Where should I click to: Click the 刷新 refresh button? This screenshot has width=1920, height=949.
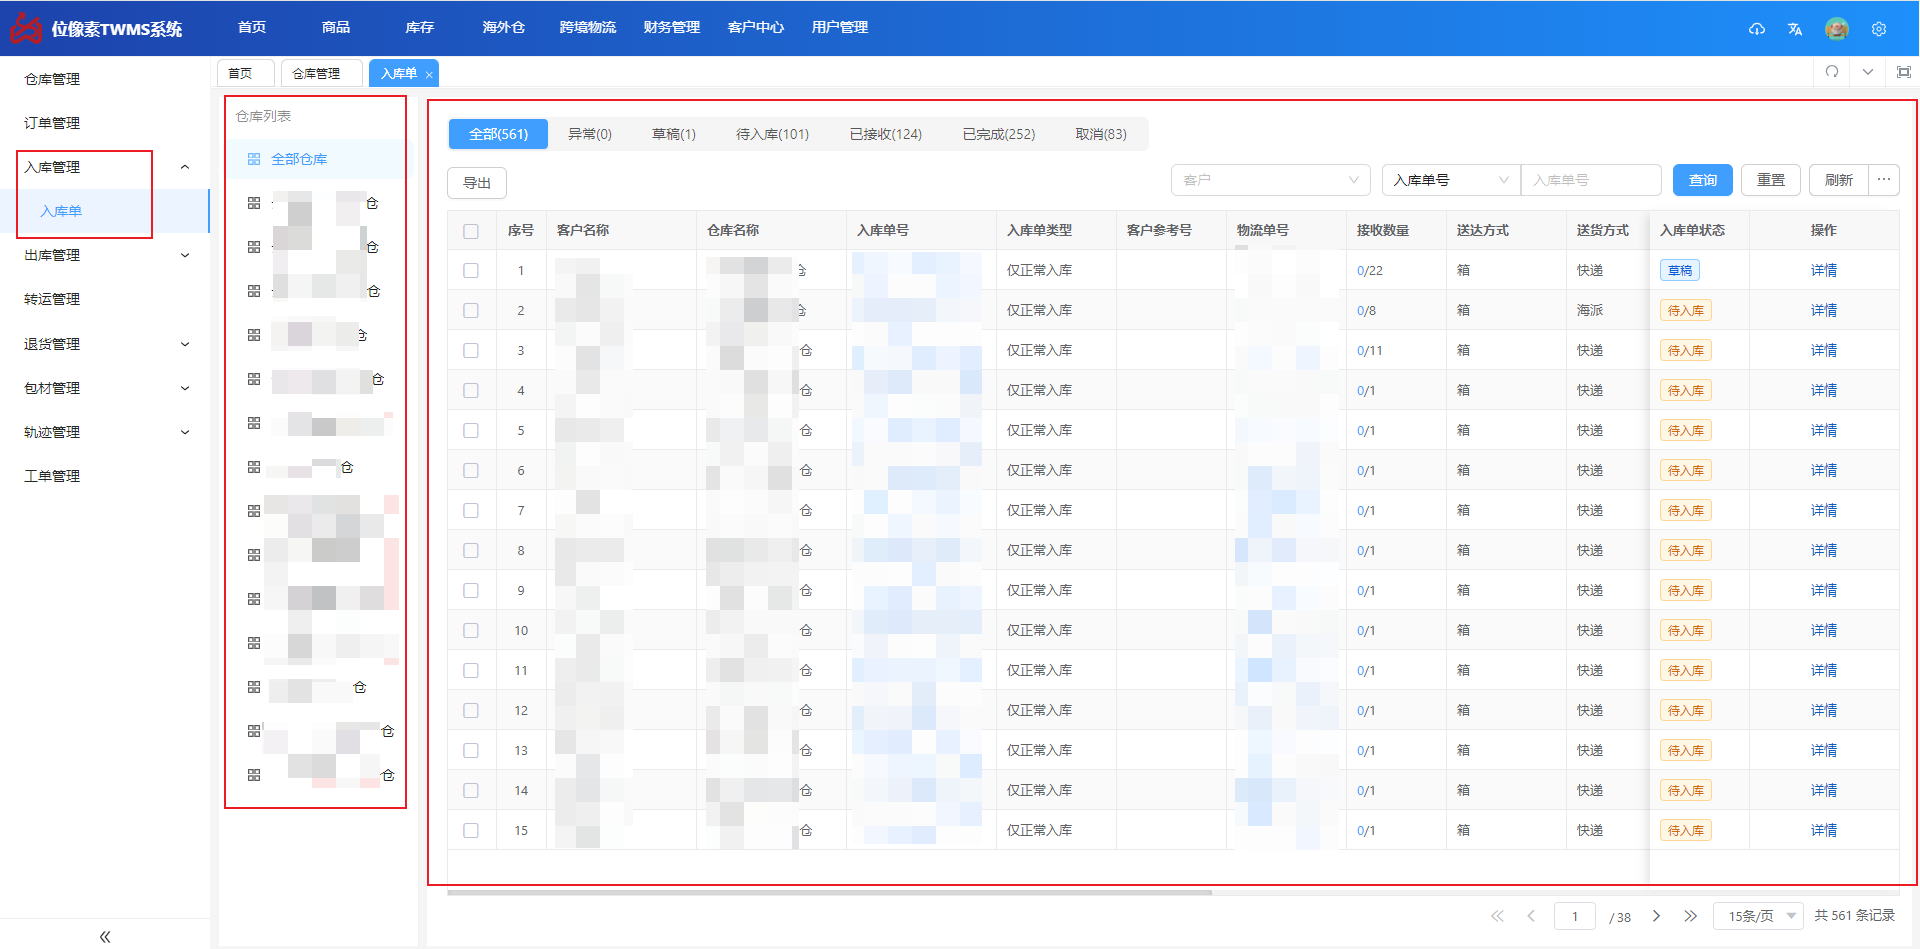[1839, 180]
